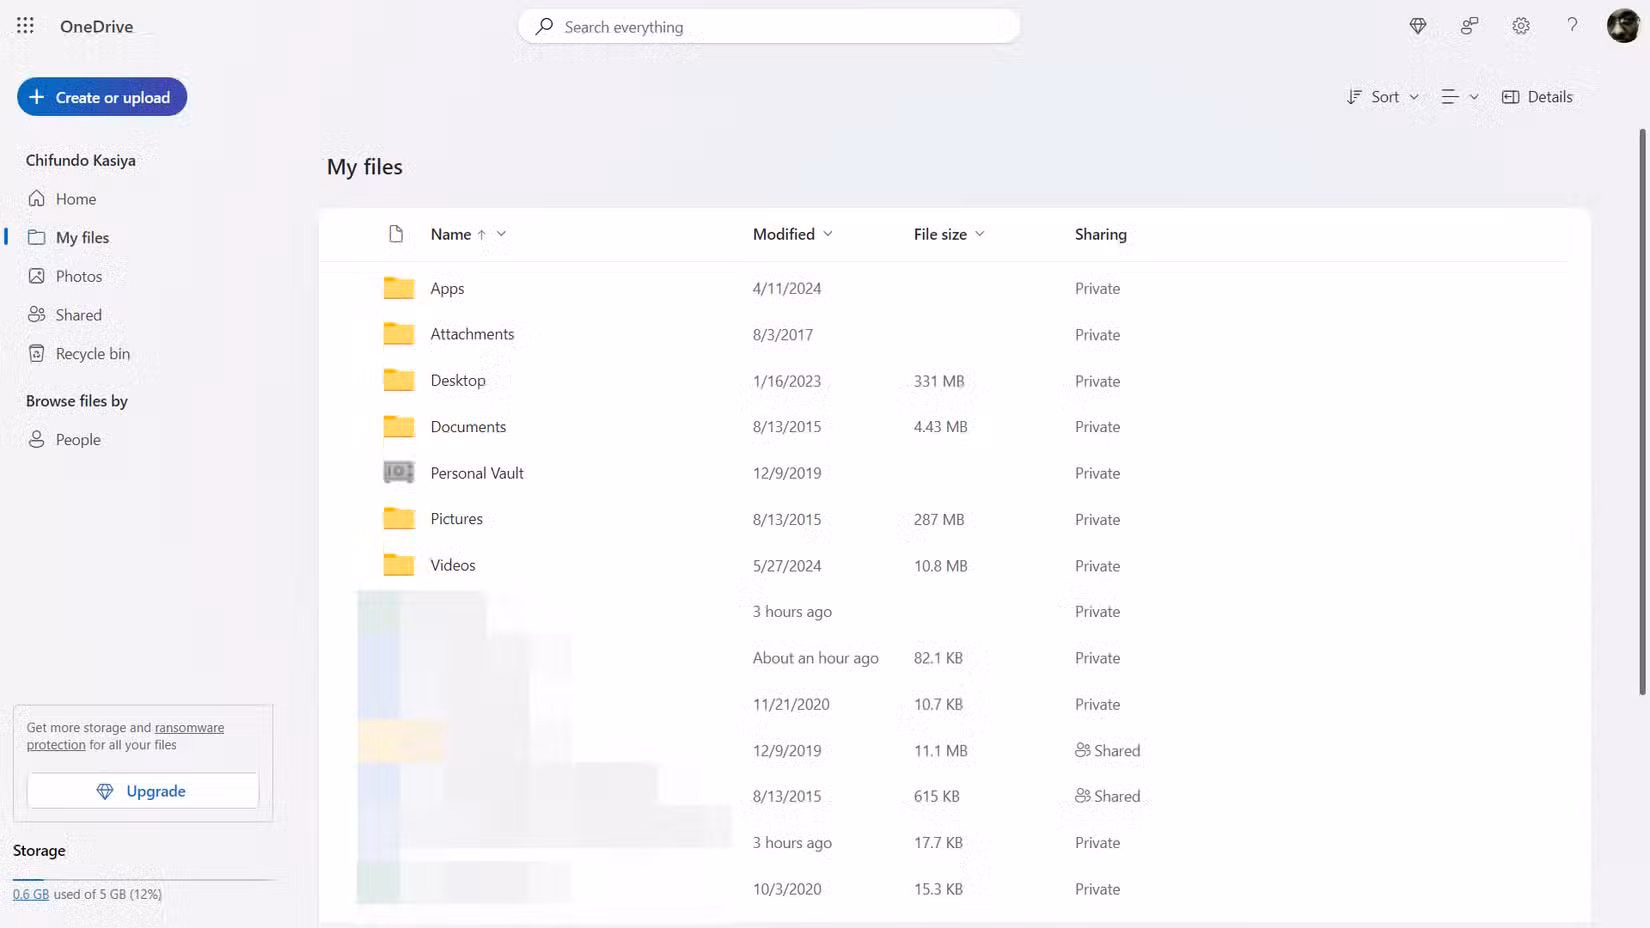Expand the Name column dropdown chevron
This screenshot has width=1650, height=928.
[502, 234]
